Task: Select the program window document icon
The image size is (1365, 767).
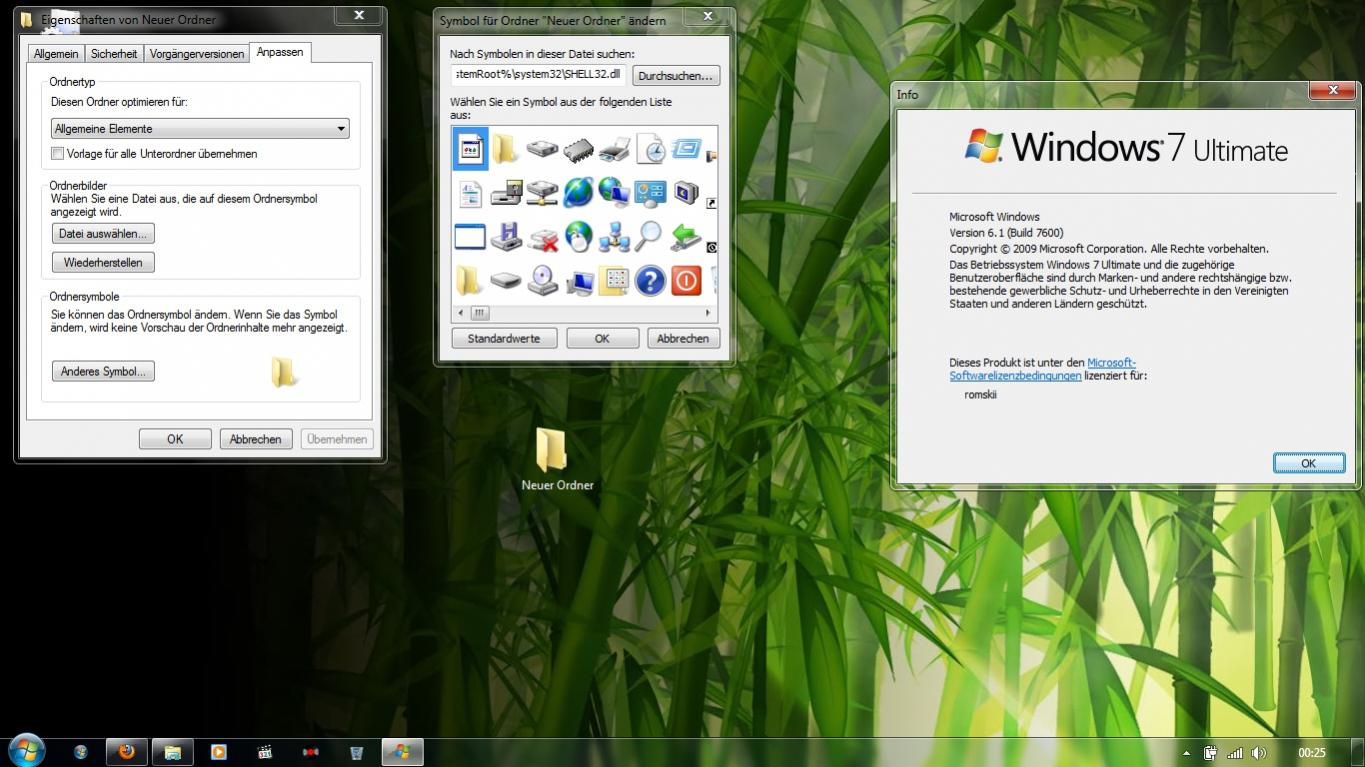Action: pos(470,150)
